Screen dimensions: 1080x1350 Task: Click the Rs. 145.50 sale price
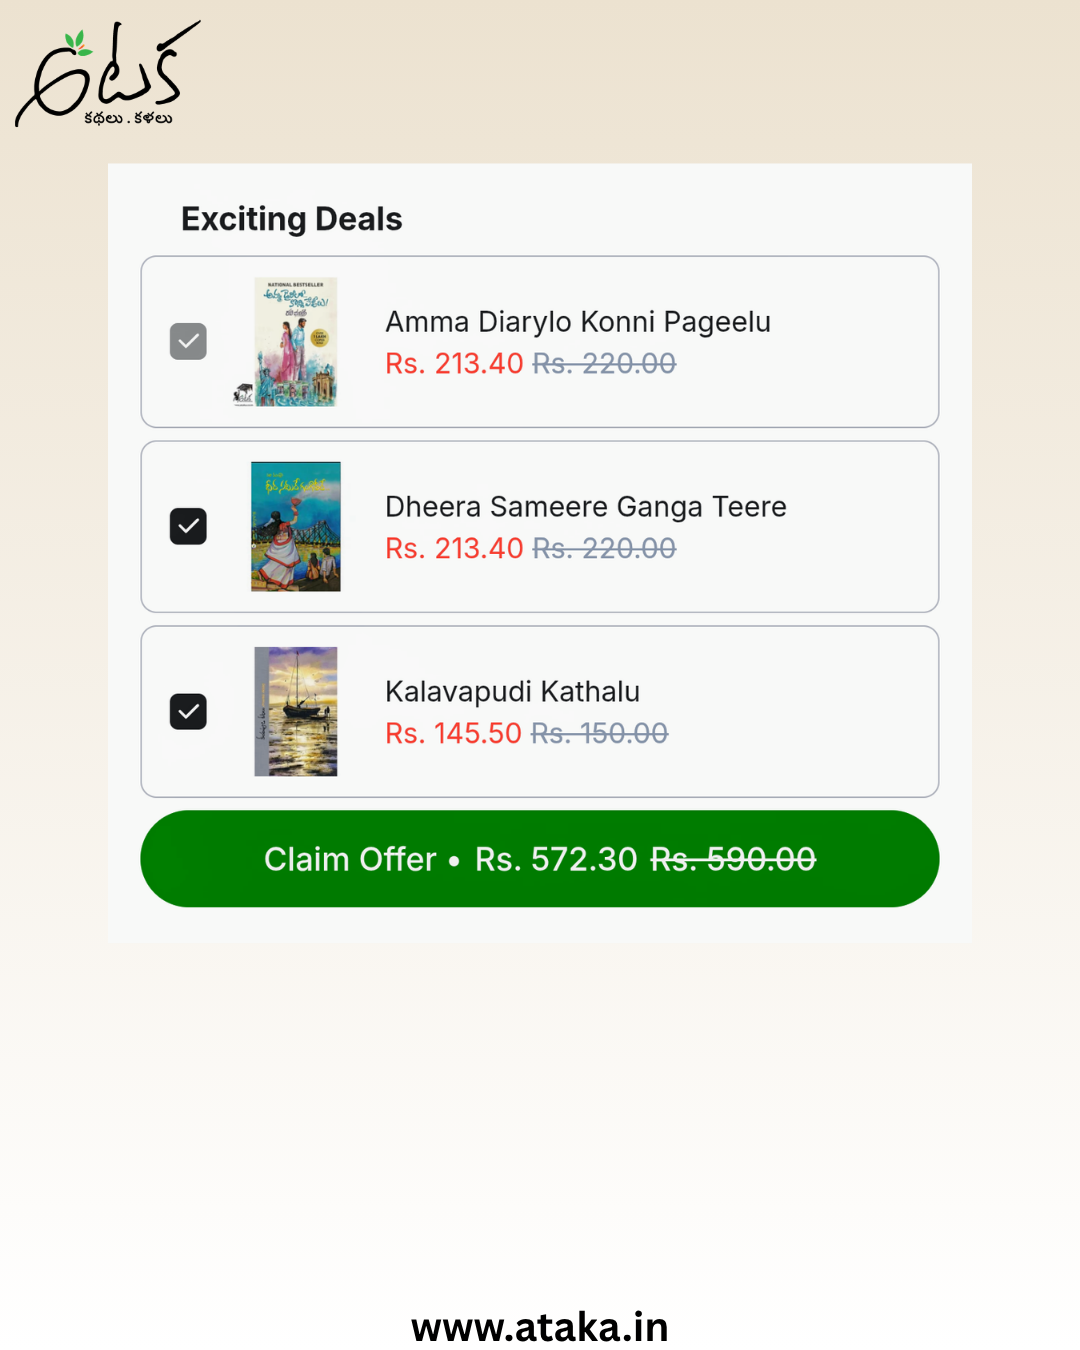[454, 733]
